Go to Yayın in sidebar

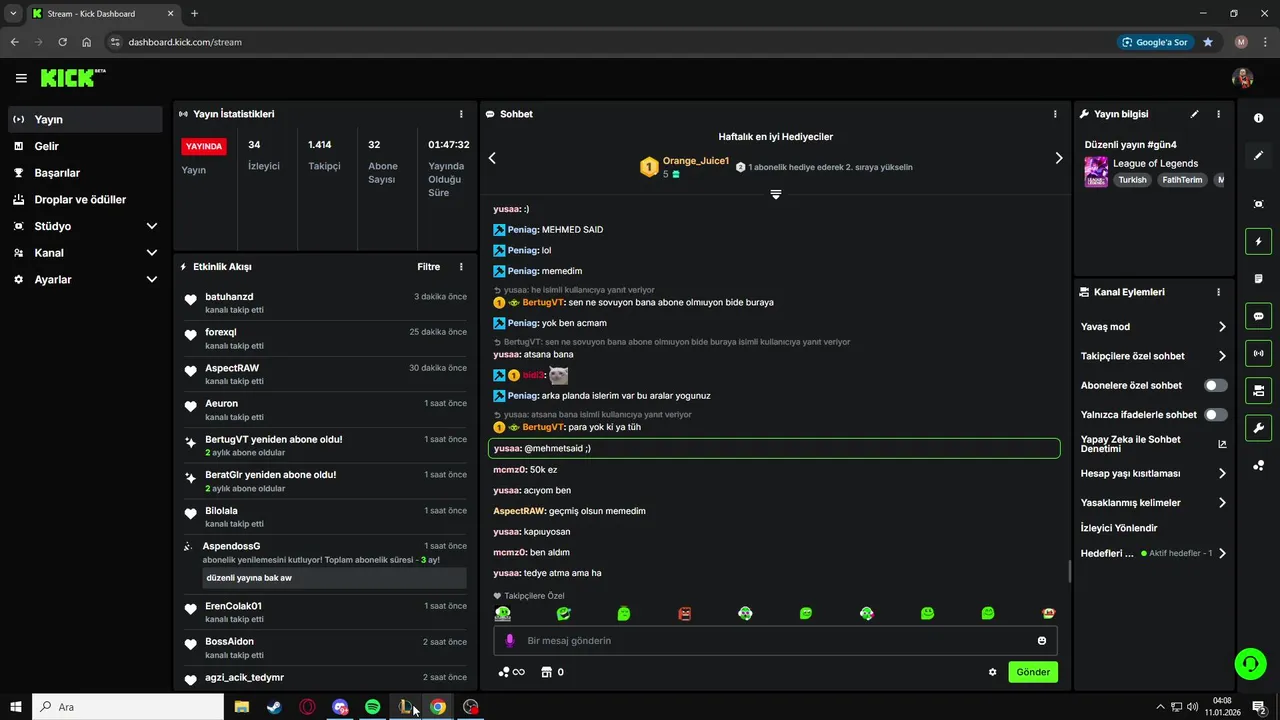(x=85, y=119)
